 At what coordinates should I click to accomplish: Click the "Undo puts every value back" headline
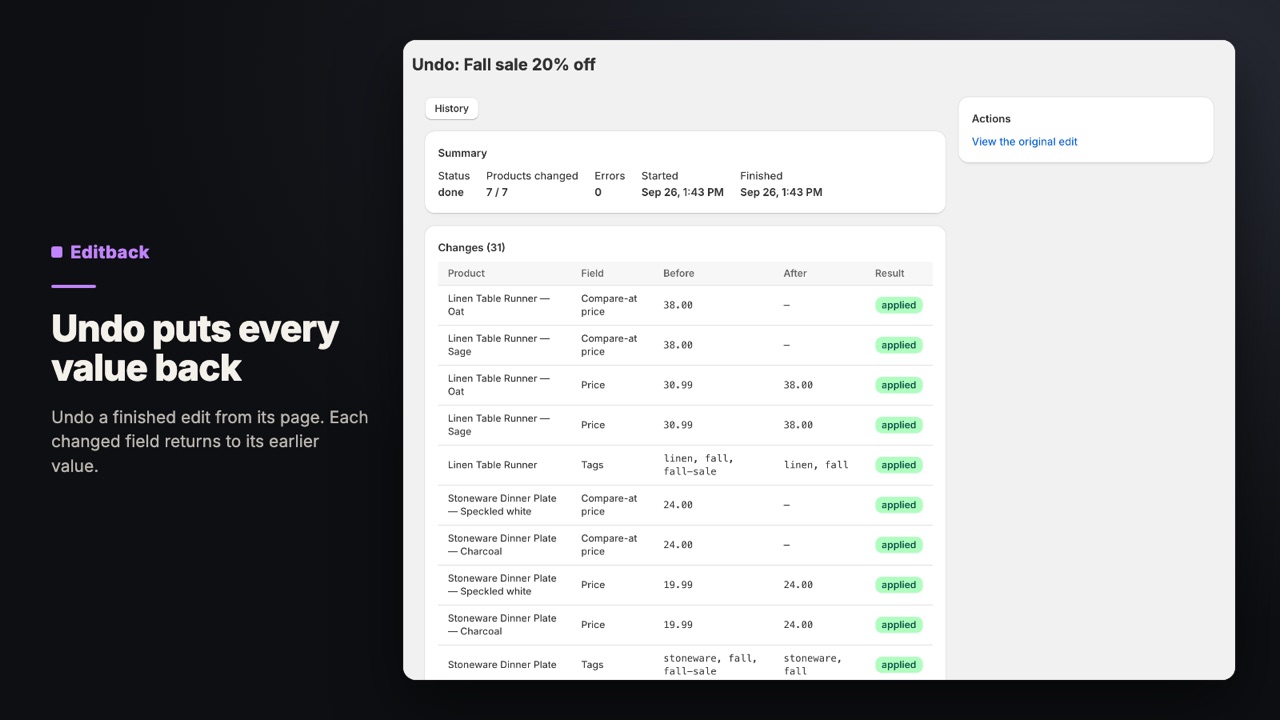click(195, 348)
